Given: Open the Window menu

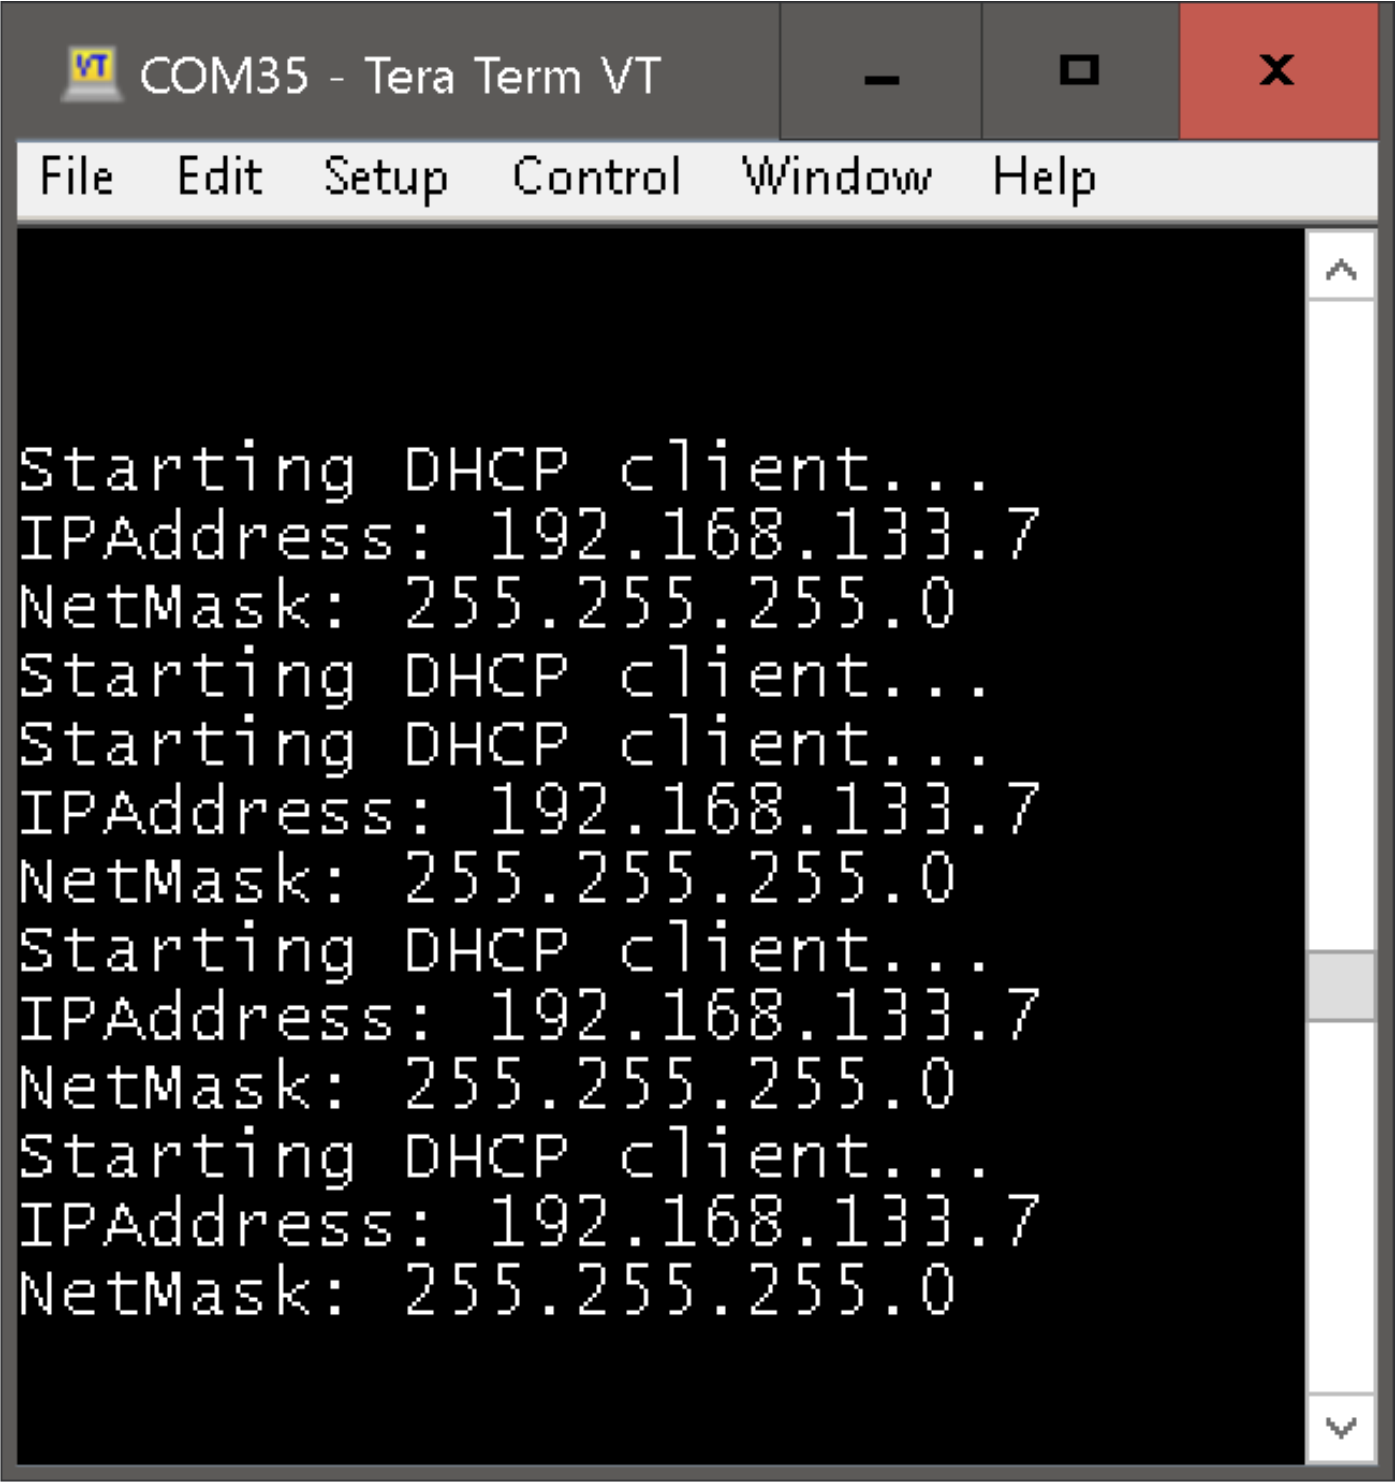Looking at the screenshot, I should coord(838,177).
